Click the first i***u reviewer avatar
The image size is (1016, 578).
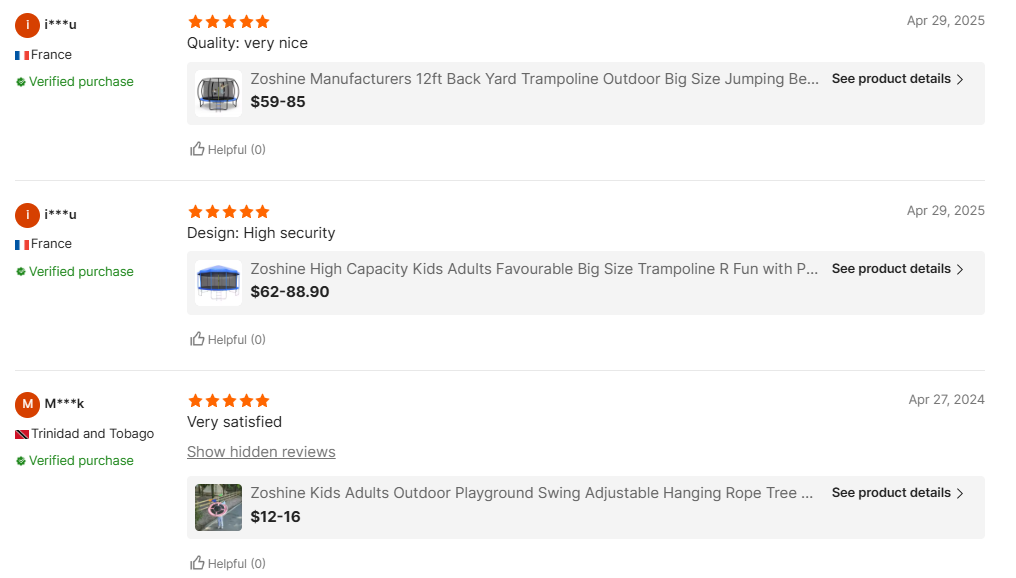pyautogui.click(x=28, y=25)
